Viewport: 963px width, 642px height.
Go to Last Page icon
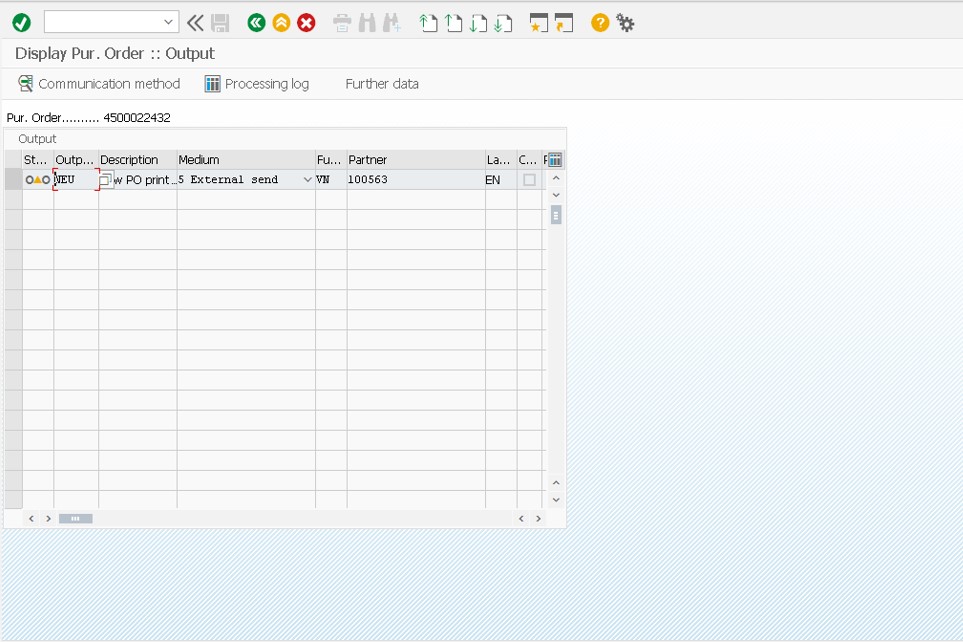503,23
